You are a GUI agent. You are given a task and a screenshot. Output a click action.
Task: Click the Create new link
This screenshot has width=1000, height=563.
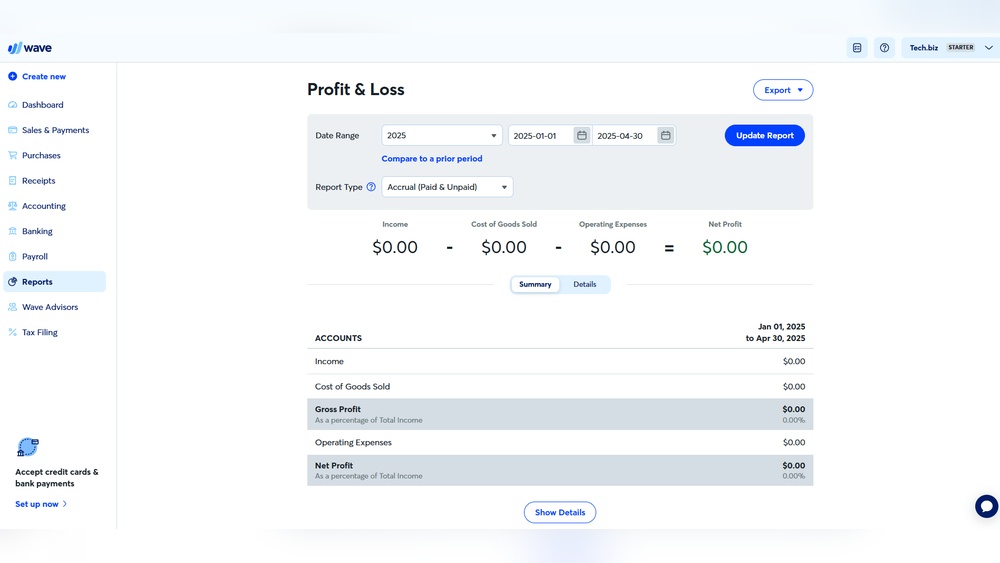pos(44,77)
